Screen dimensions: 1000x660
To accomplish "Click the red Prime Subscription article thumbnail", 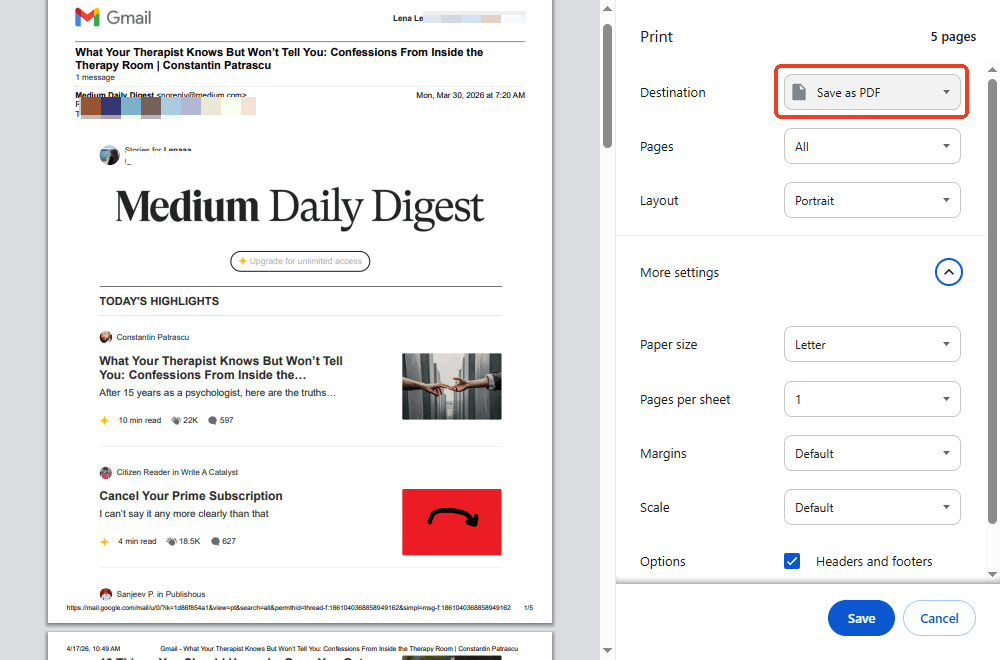I will pos(451,522).
